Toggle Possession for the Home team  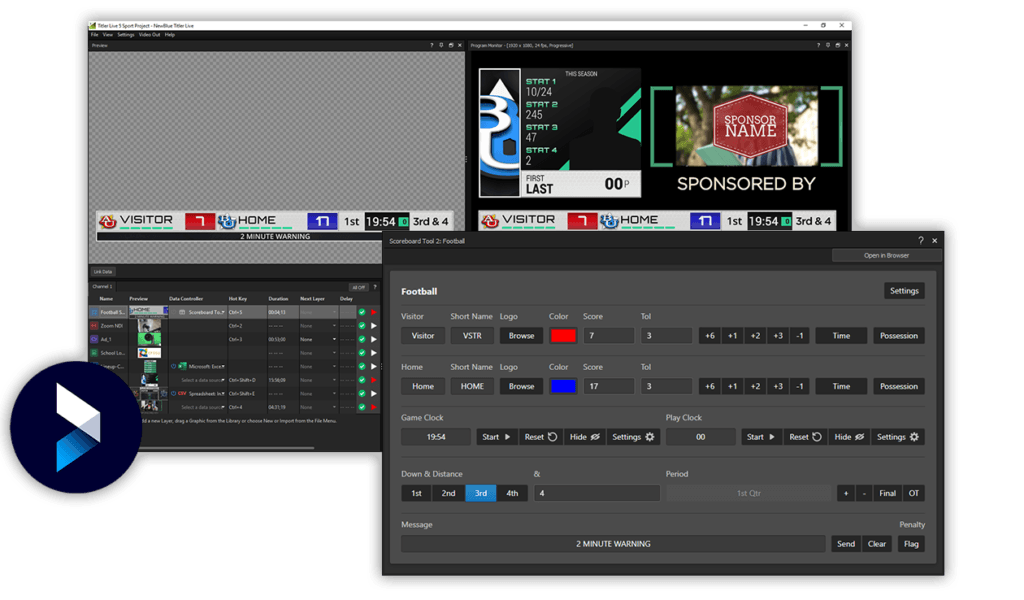click(897, 385)
